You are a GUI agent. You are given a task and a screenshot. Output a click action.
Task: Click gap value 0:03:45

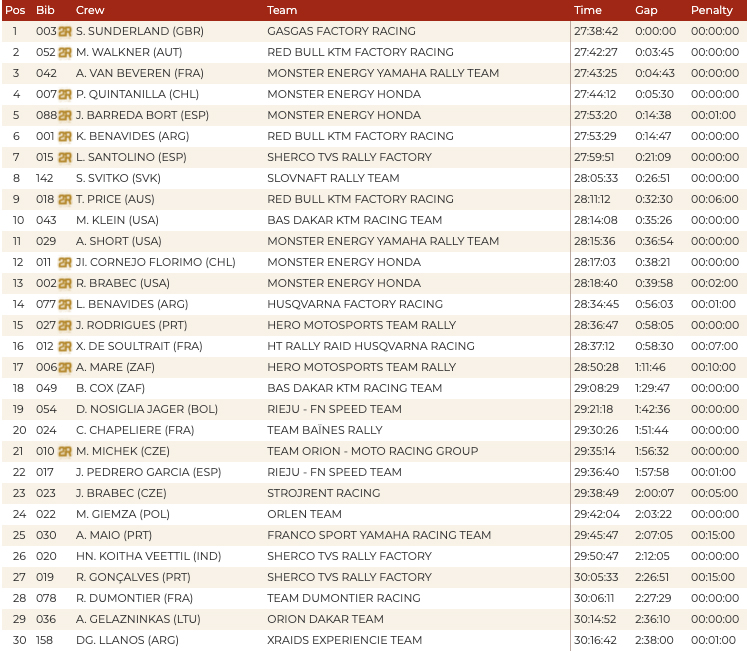[x=655, y=52]
